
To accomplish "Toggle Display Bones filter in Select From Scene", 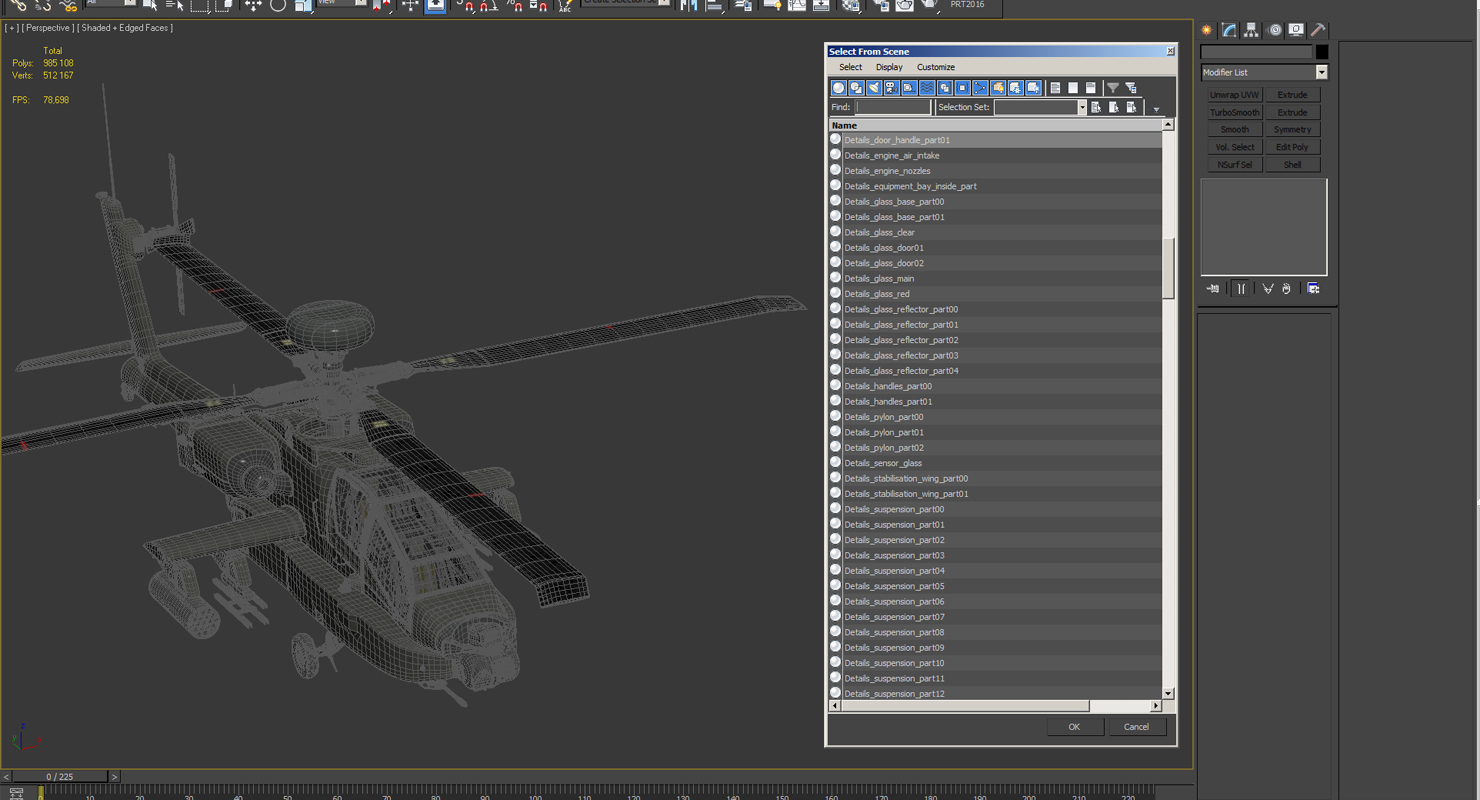I will (981, 88).
